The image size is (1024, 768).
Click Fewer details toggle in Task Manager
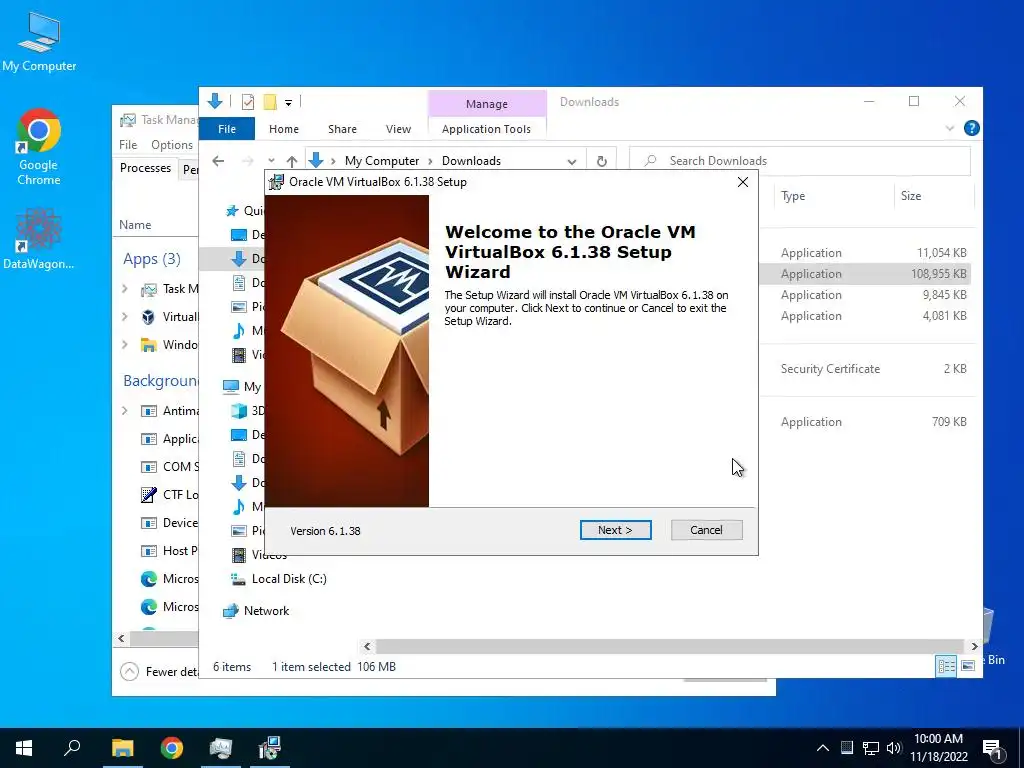tap(159, 671)
